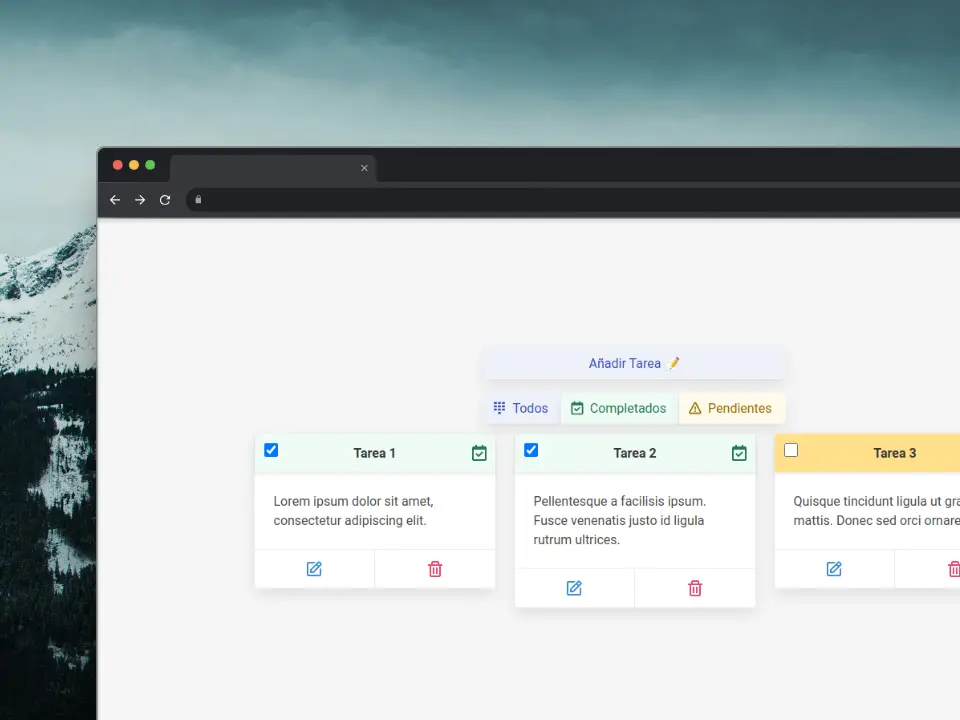Click the trash icon on Tarea 1
Image resolution: width=960 pixels, height=720 pixels.
click(x=435, y=568)
